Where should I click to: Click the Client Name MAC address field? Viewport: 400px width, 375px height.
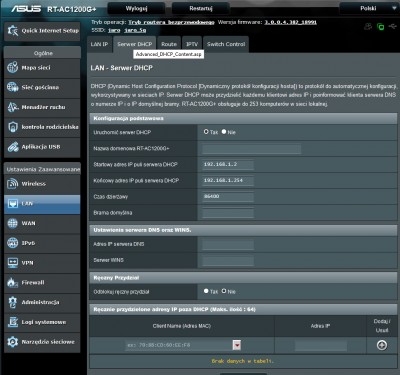(179, 345)
